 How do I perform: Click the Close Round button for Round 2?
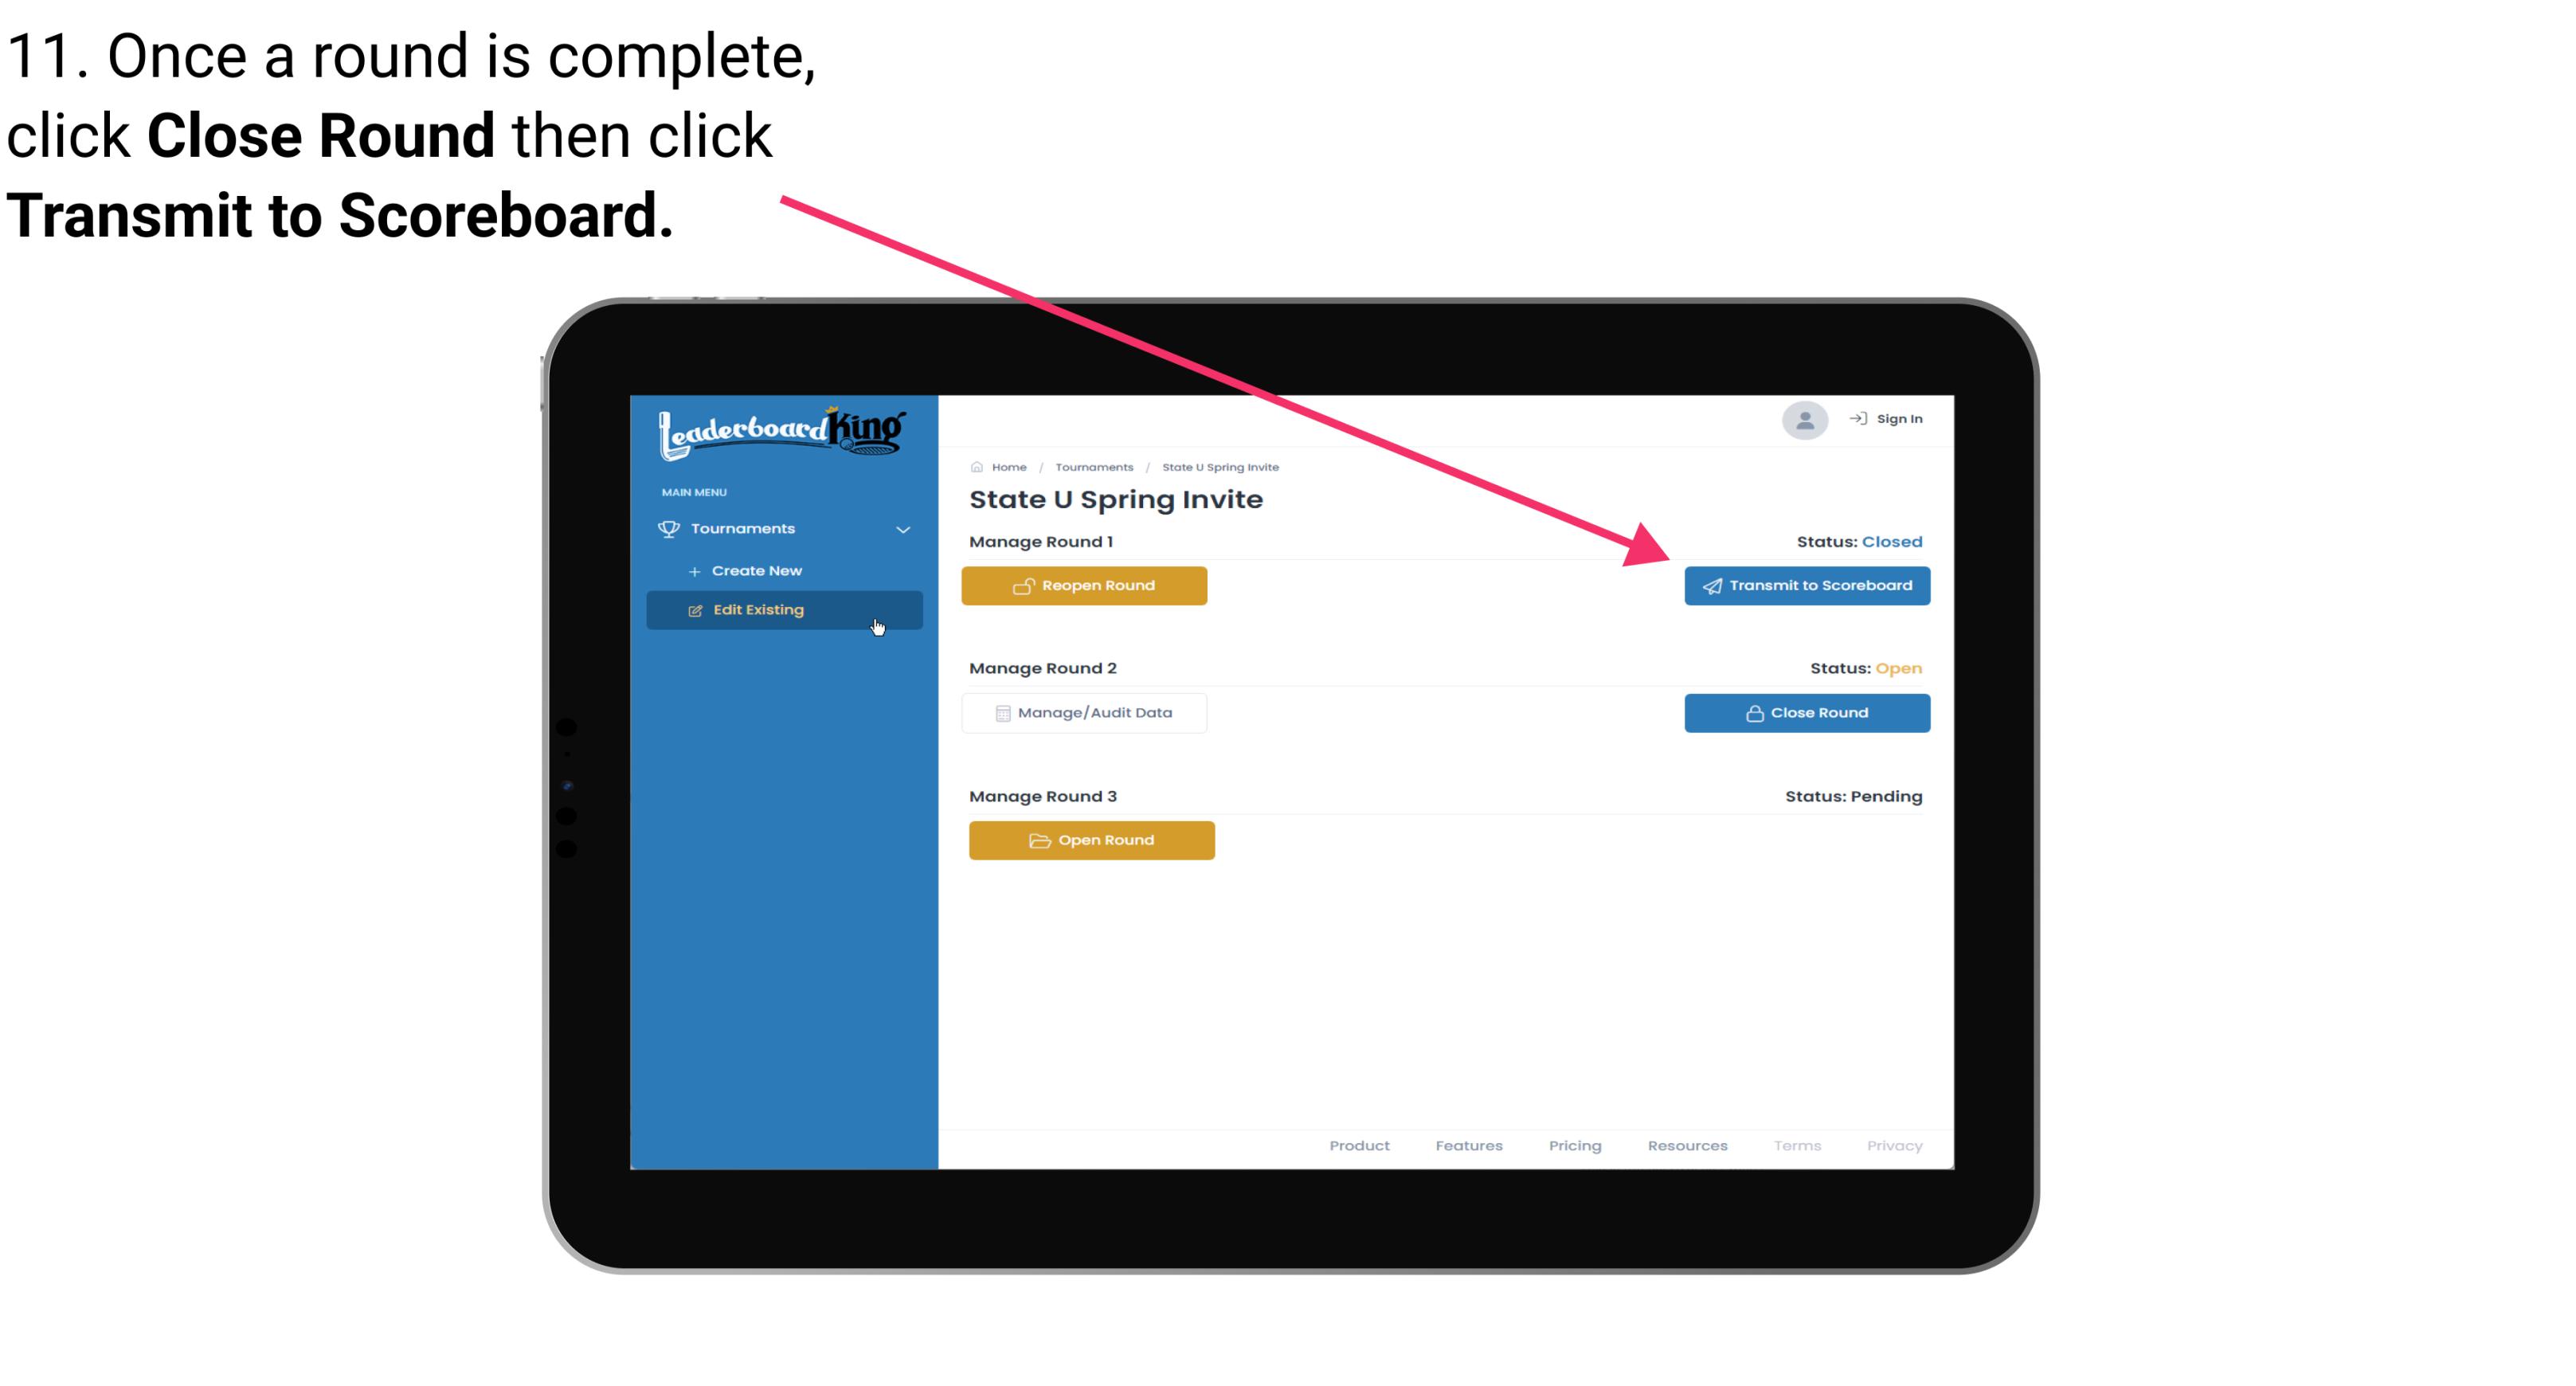(x=1807, y=712)
